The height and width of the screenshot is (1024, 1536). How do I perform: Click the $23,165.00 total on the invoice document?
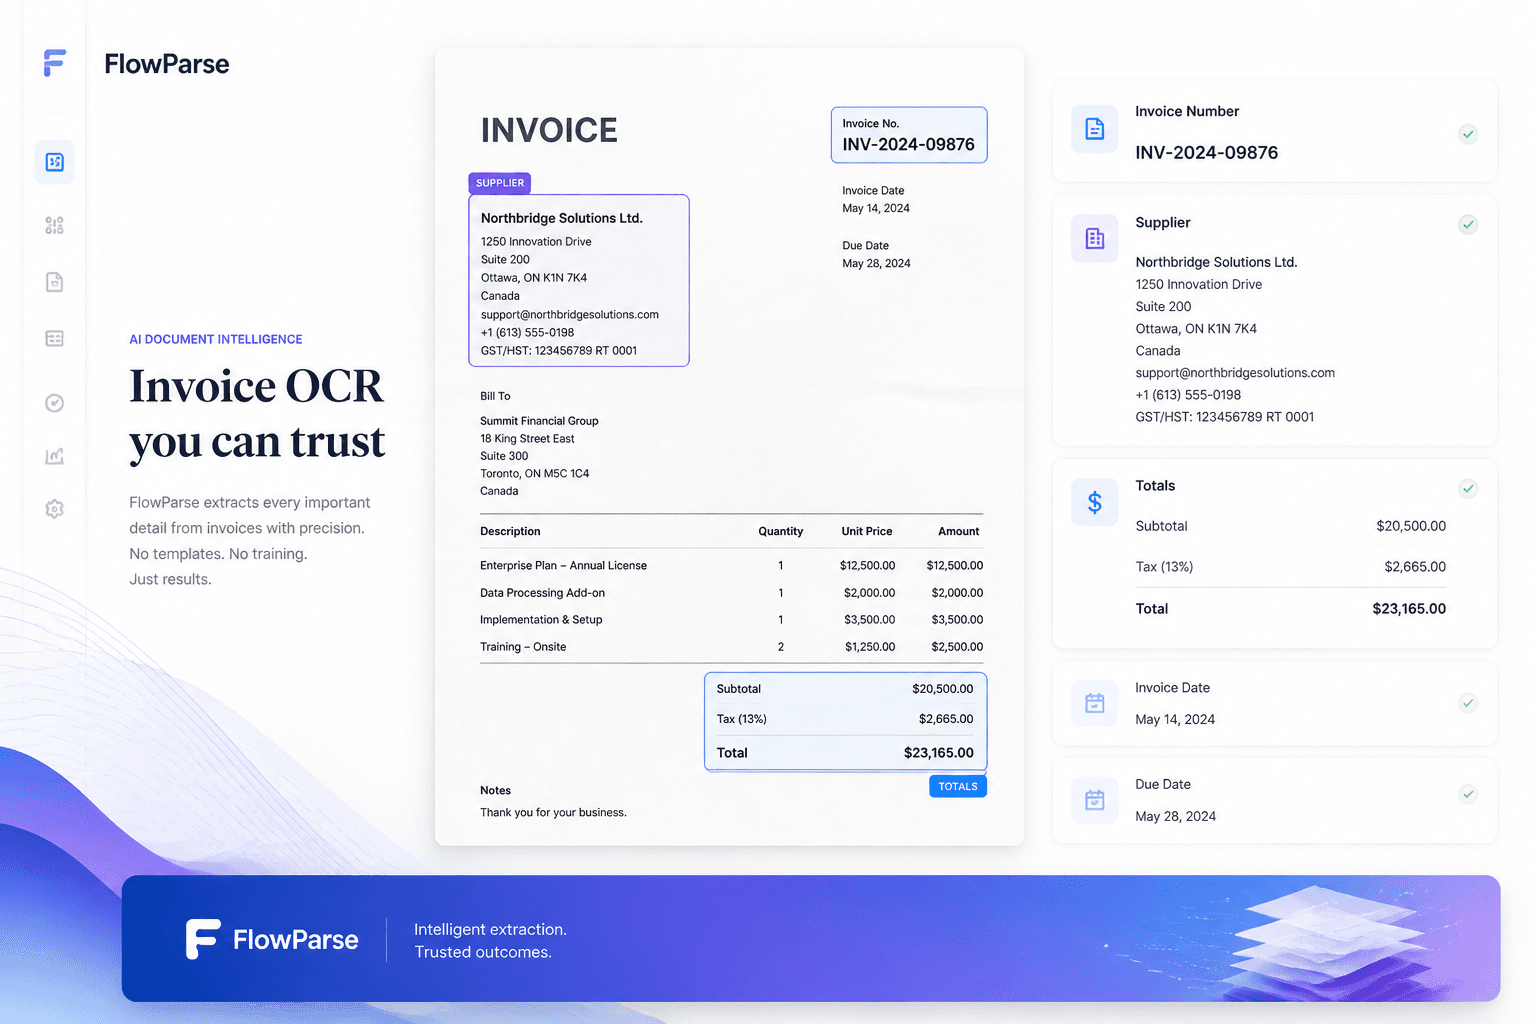pos(939,753)
